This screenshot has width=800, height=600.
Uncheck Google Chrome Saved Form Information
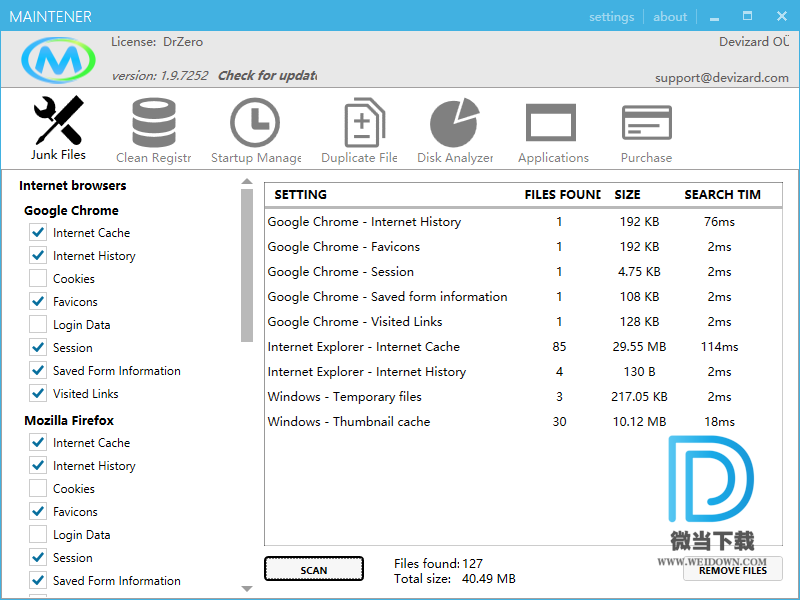38,370
